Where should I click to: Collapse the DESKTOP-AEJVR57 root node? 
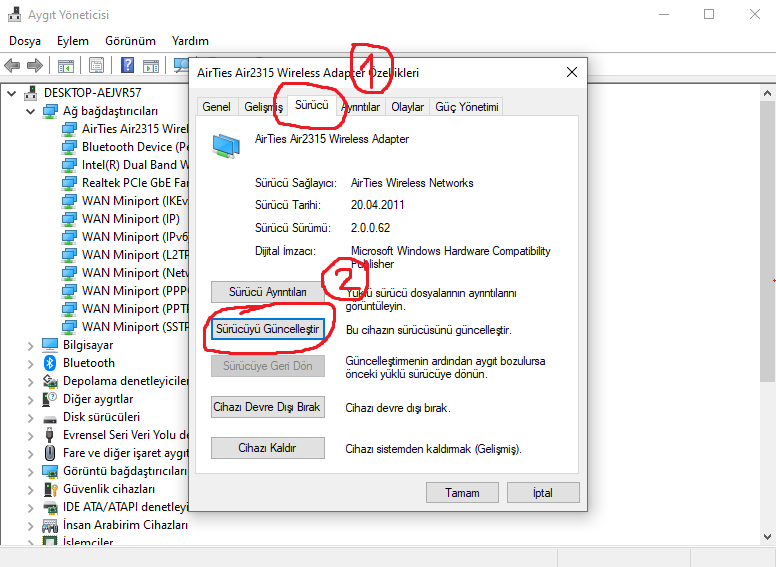click(x=11, y=93)
